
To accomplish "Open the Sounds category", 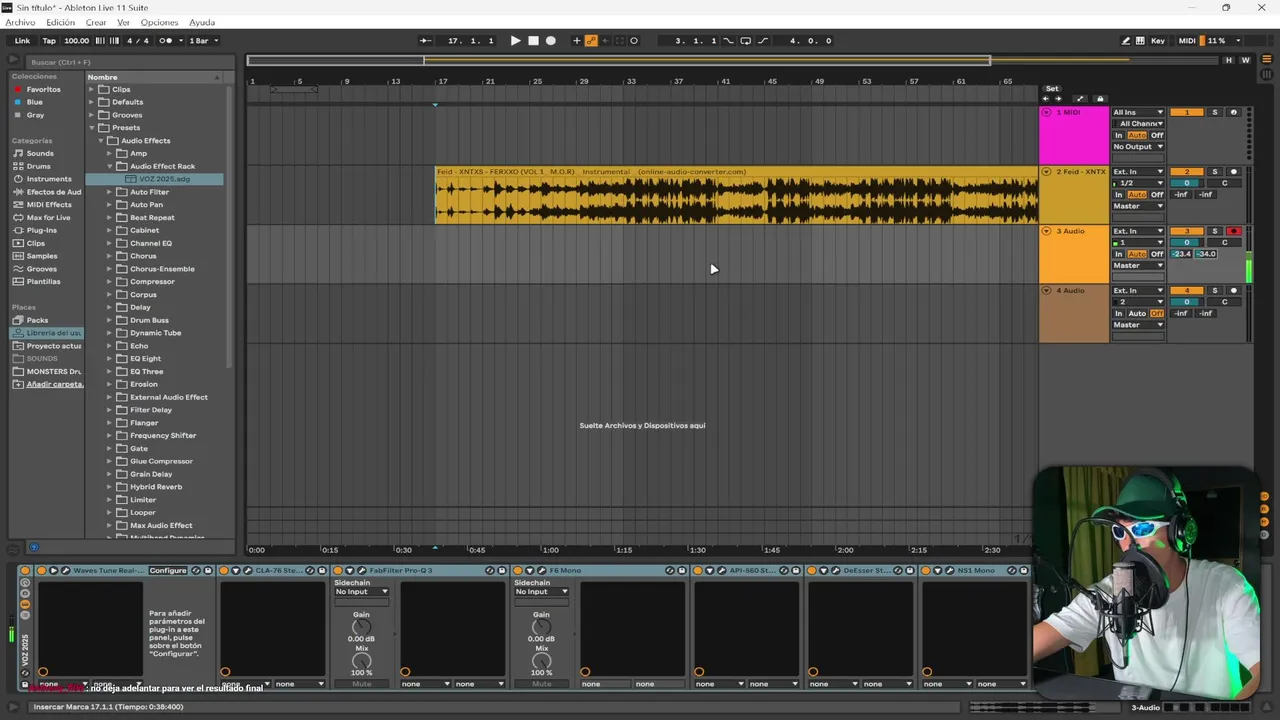I will click(x=40, y=153).
